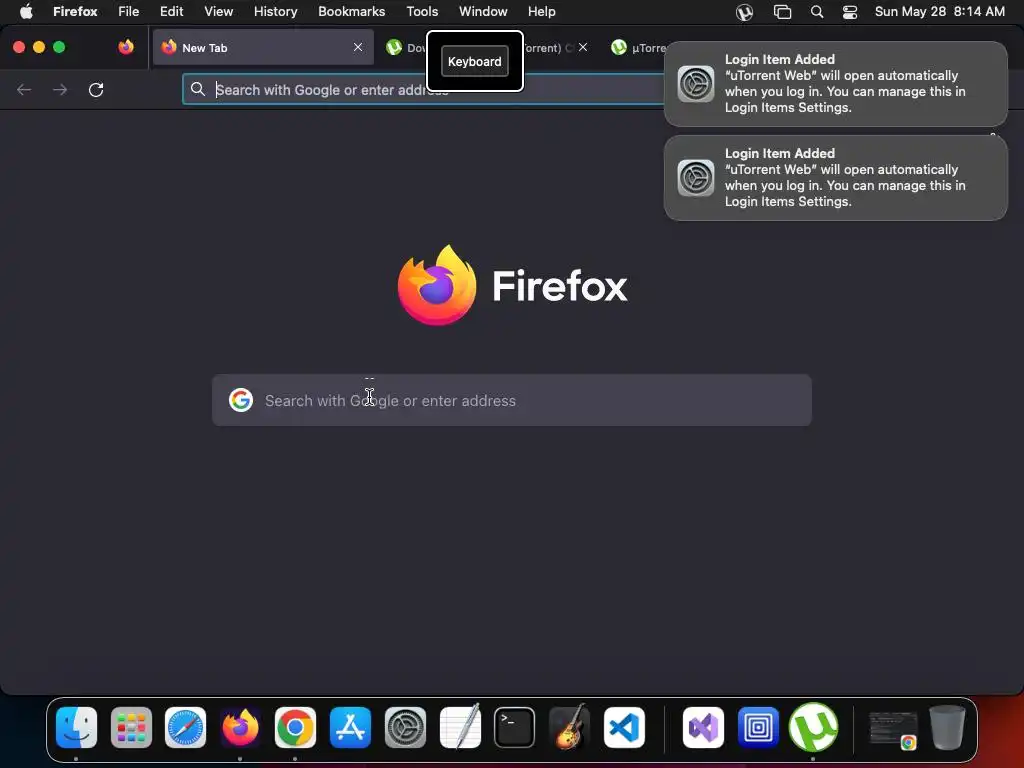Screen dimensions: 1024x768
Task: Open Control Center in menu bar
Action: 850,12
